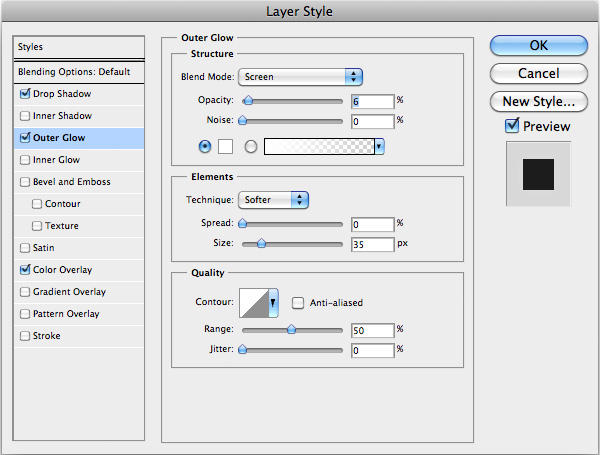Click the Cancel button
The height and width of the screenshot is (455, 600).
(538, 73)
